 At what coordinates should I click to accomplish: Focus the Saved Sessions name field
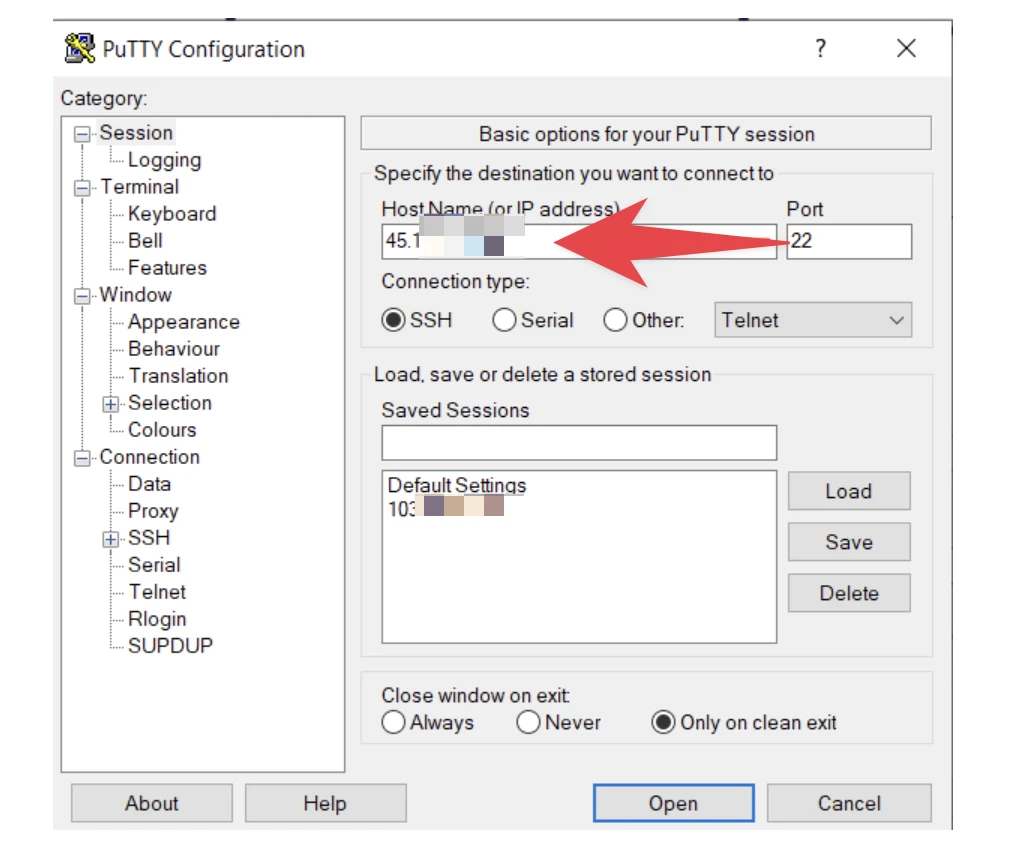[x=579, y=443]
